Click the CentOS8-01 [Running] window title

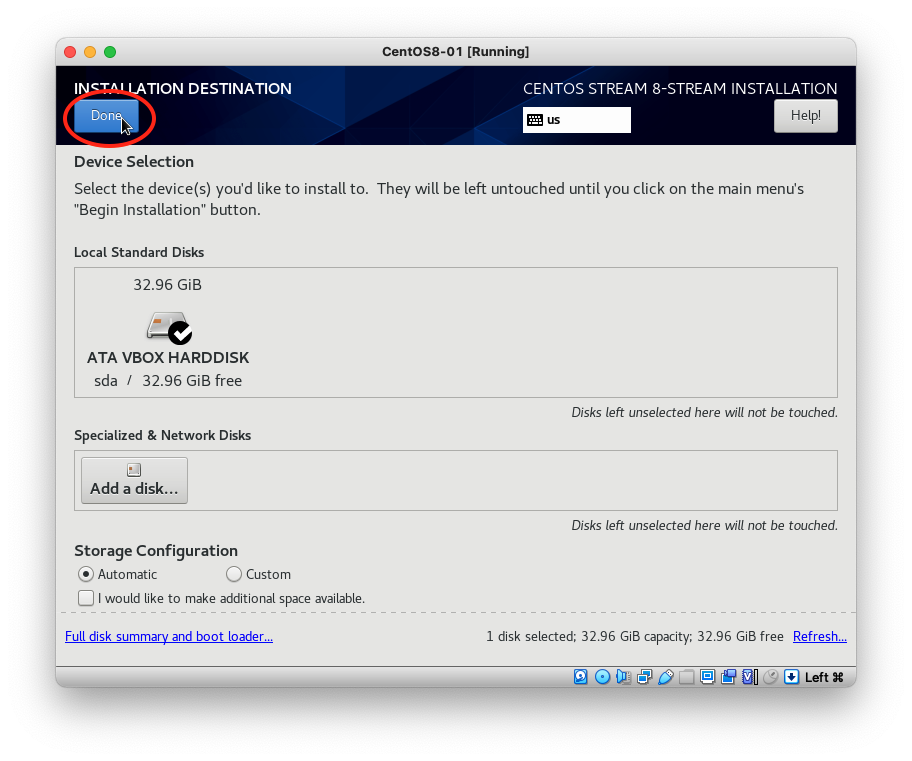(455, 52)
